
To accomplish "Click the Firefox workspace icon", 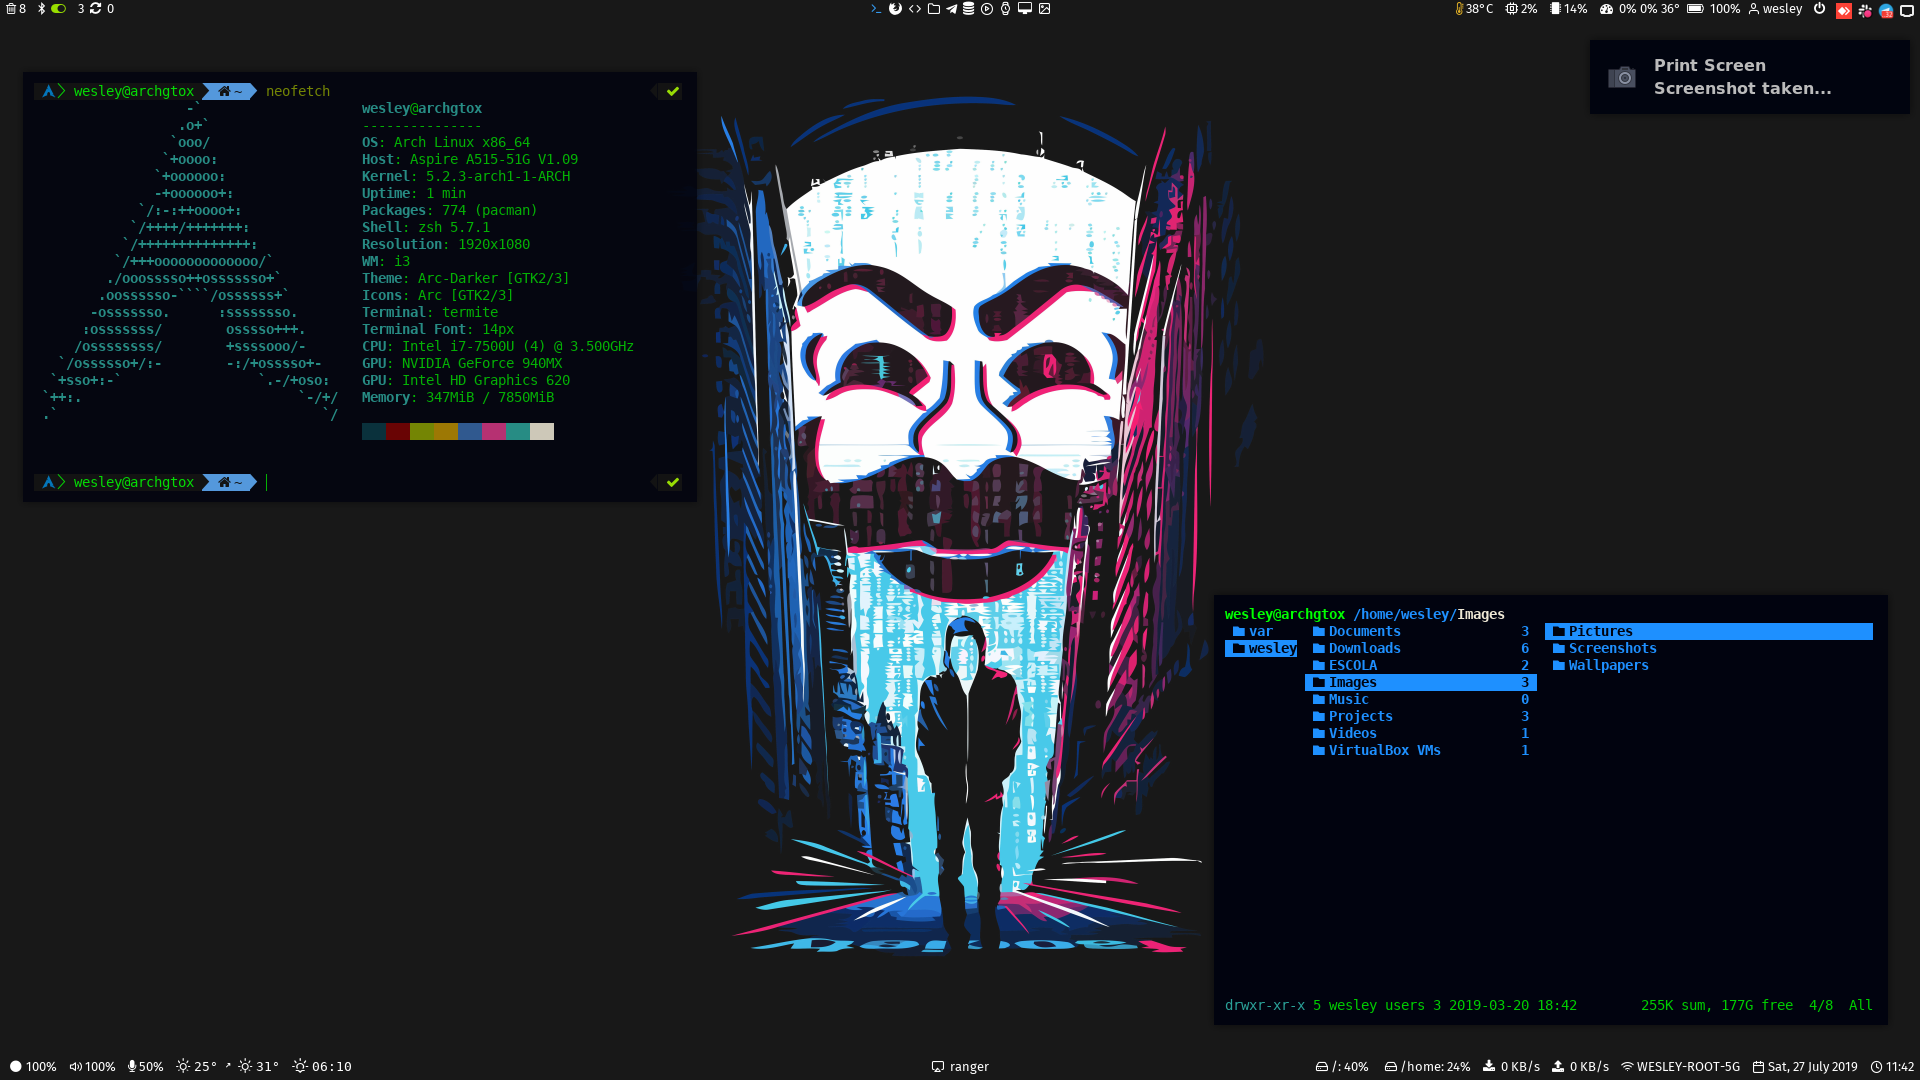I will point(895,9).
